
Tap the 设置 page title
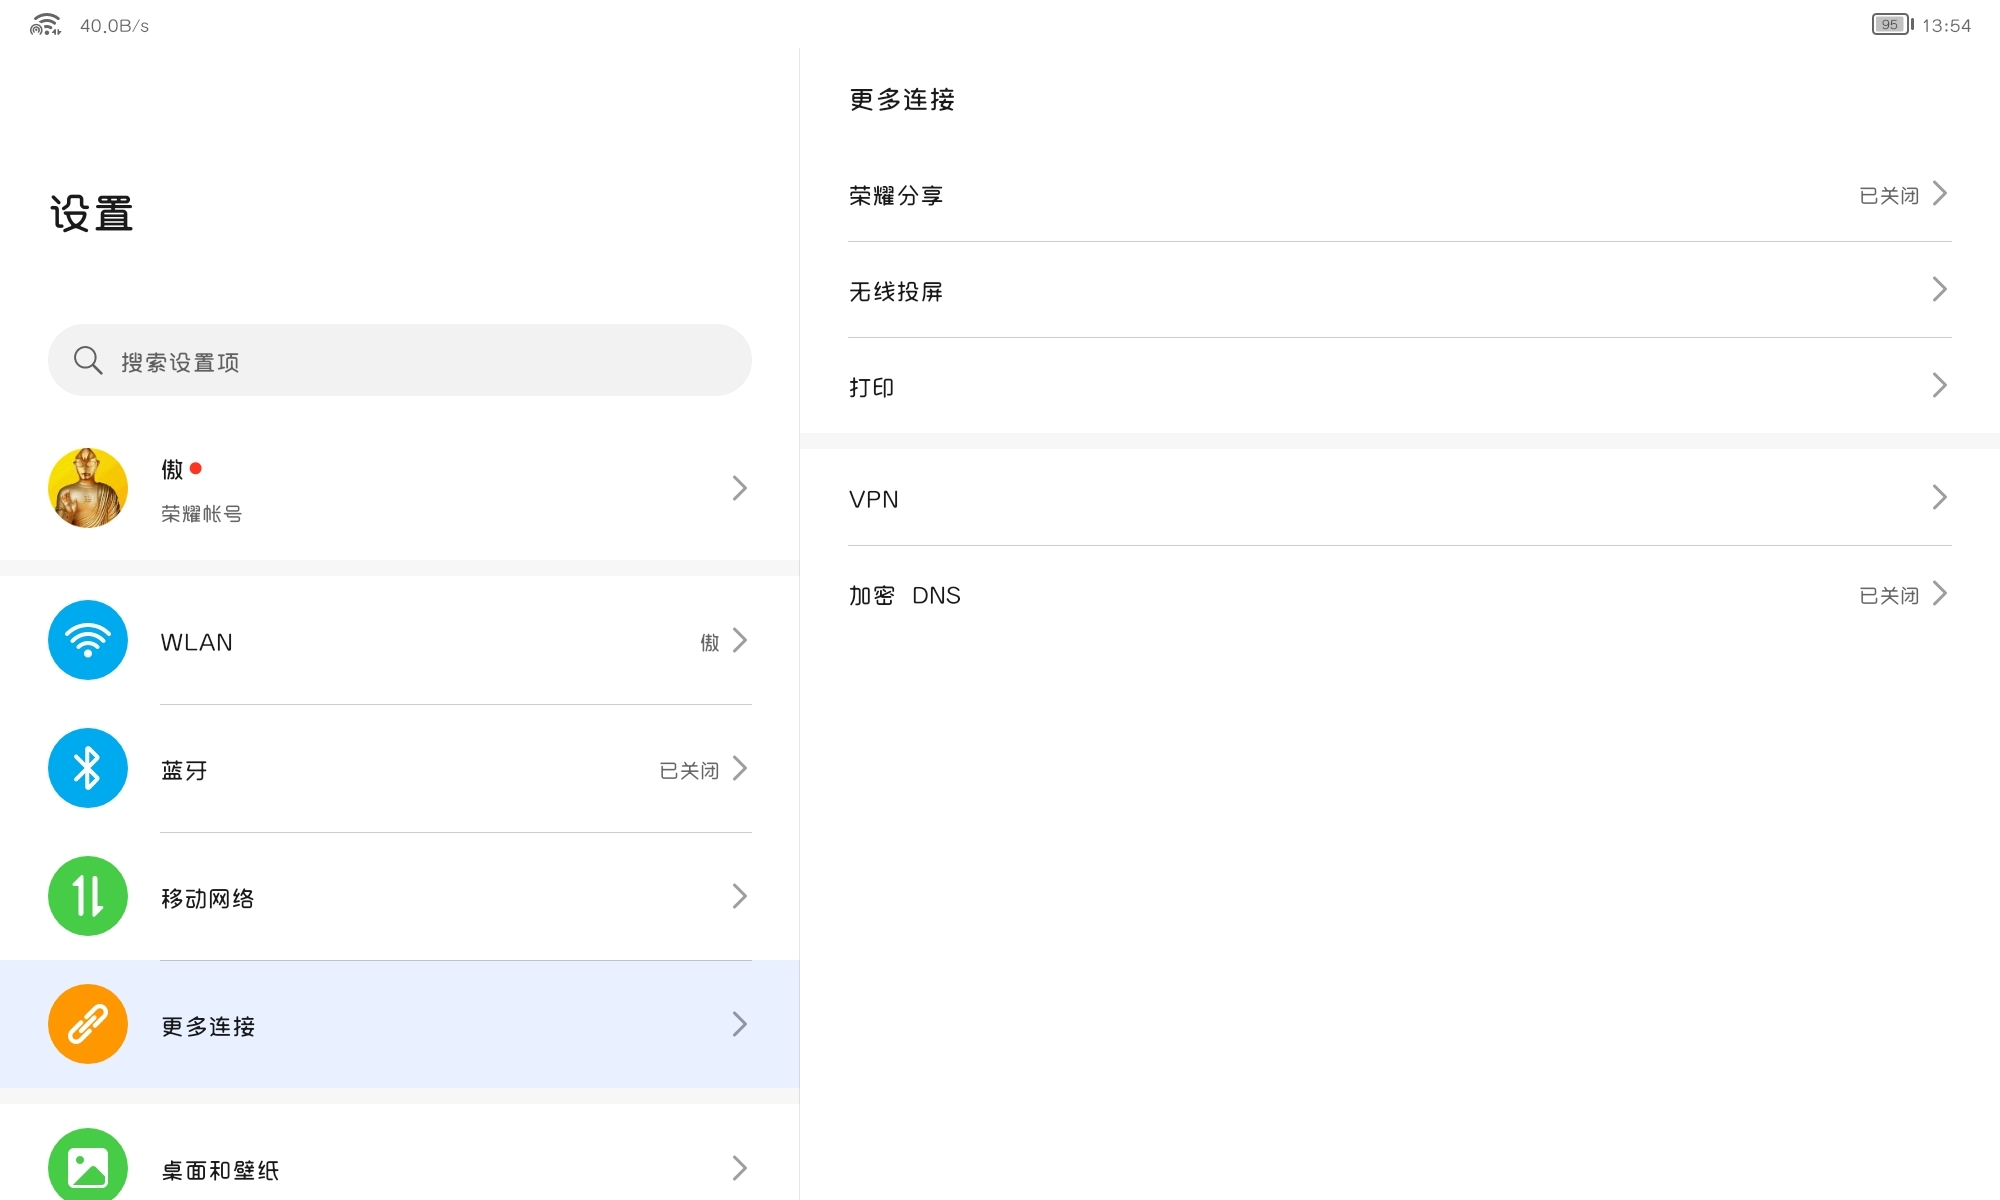point(92,214)
